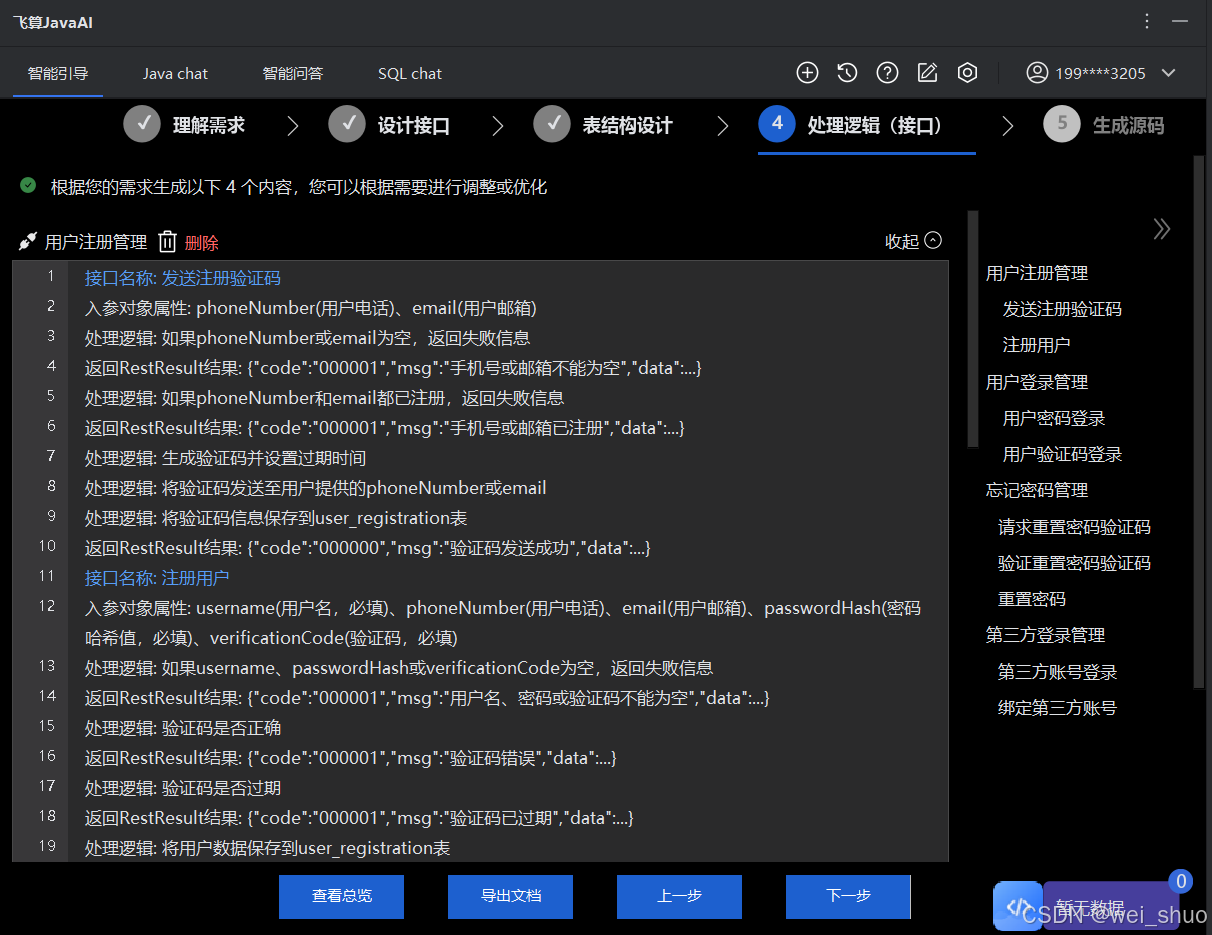Go to step 表结构设计

(603, 125)
